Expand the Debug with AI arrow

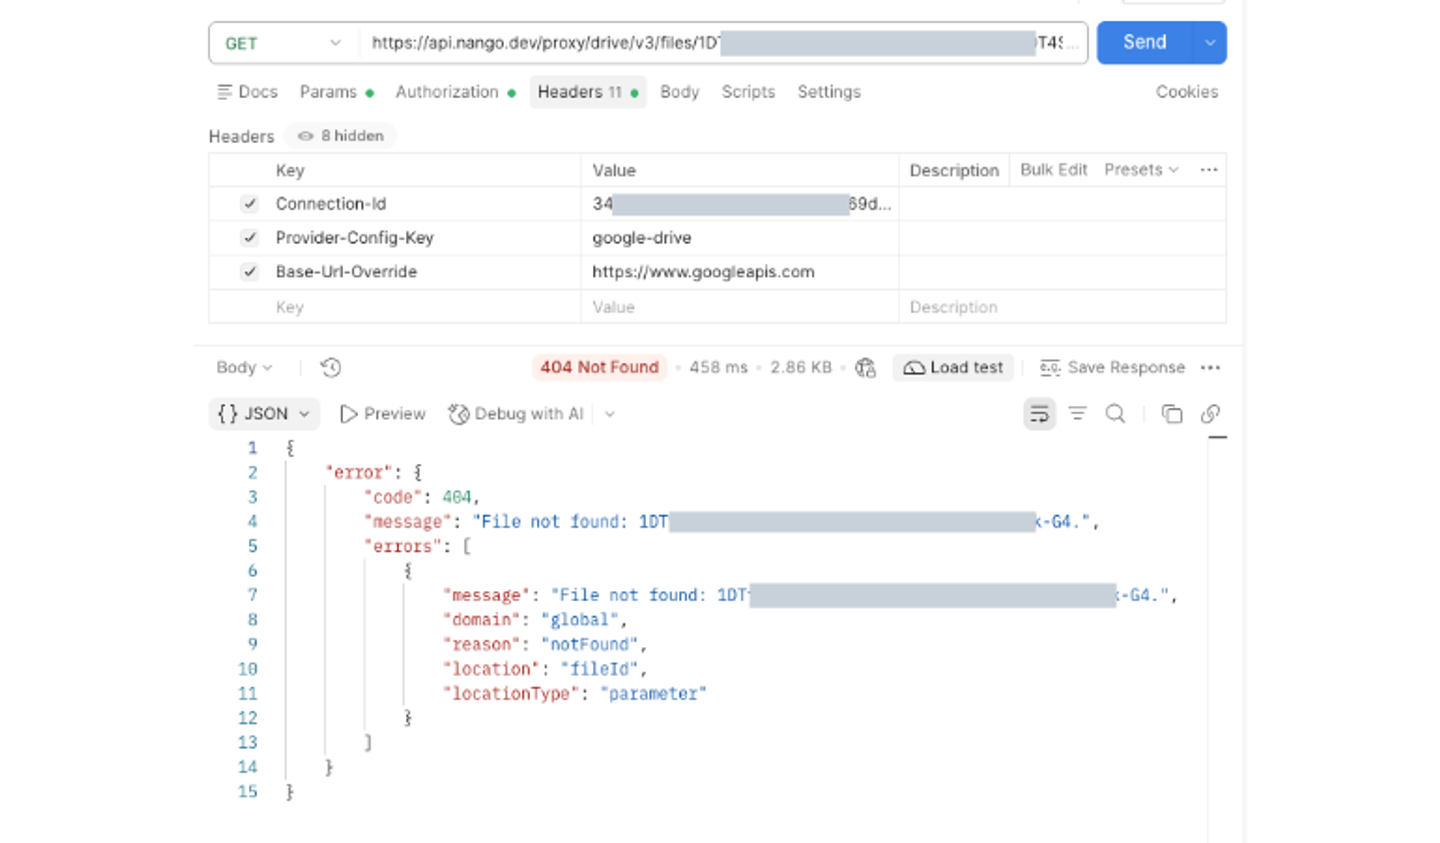[610, 414]
